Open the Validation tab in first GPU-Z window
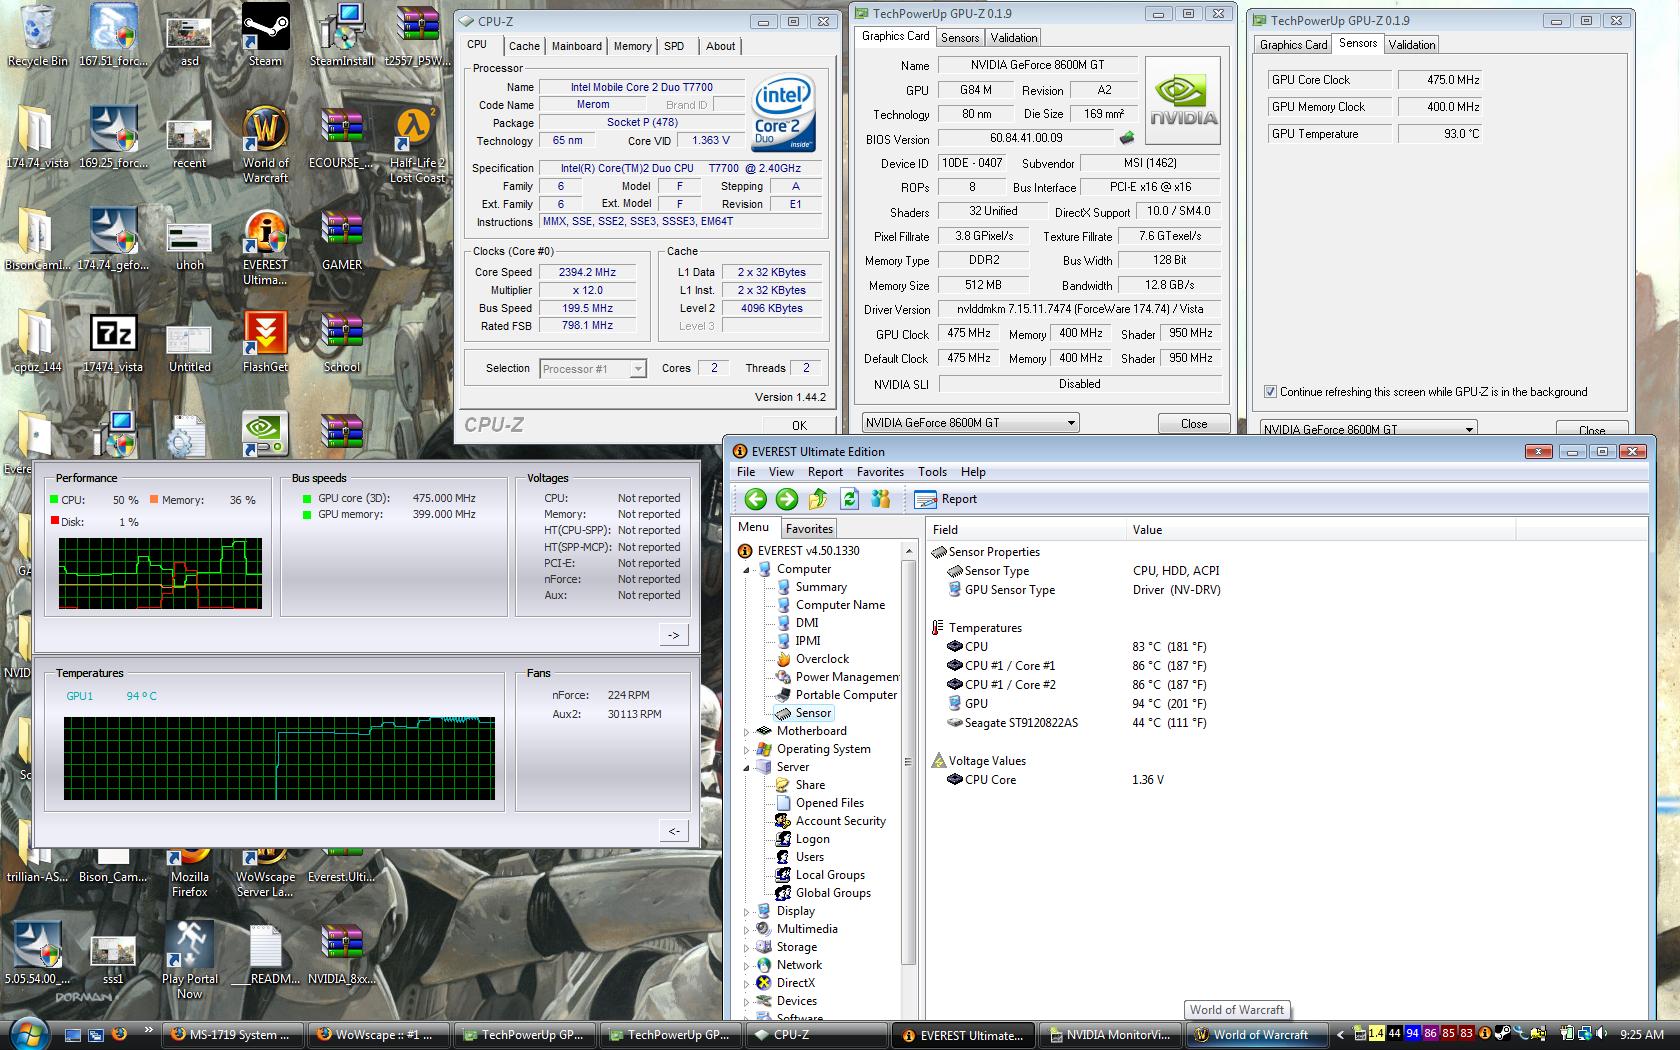1680x1050 pixels. [x=1014, y=38]
